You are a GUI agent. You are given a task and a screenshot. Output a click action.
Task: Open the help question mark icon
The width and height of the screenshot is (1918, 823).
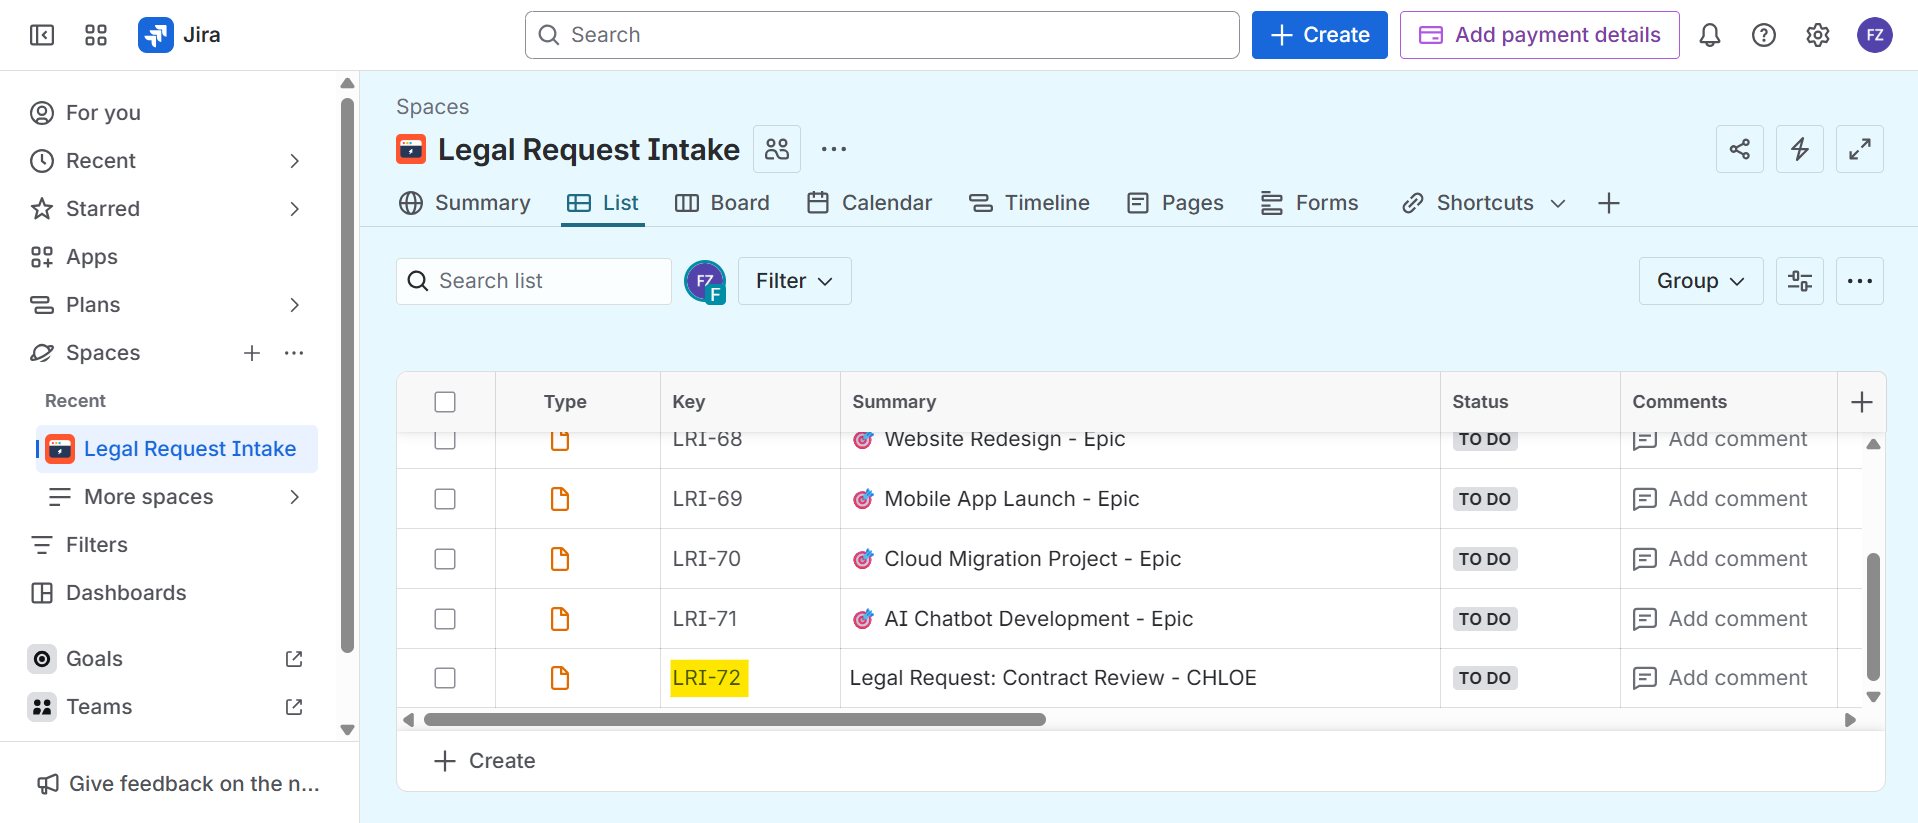1763,35
